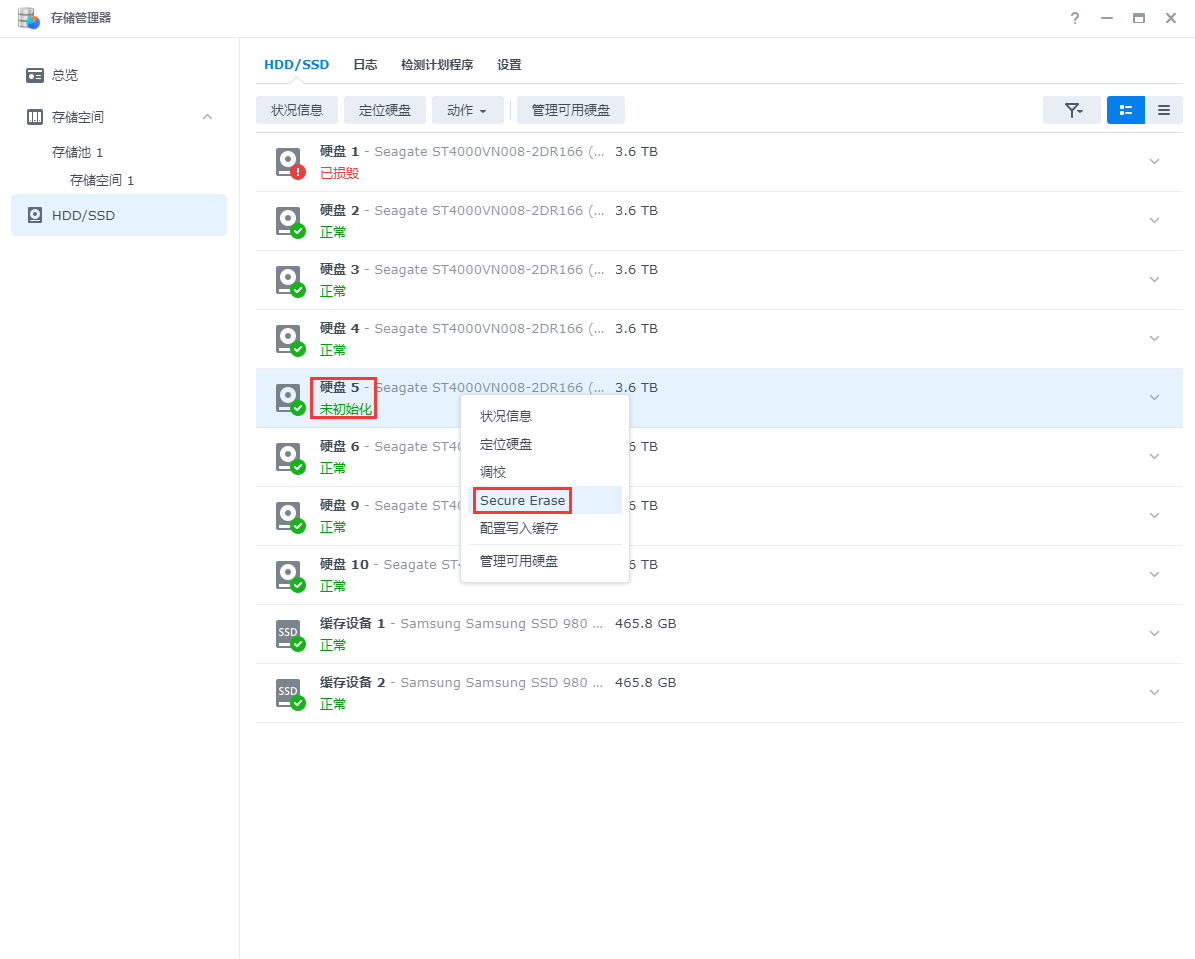Screen dimensions: 1195x959
Task: Switch to detailed list view icon
Action: (1126, 110)
